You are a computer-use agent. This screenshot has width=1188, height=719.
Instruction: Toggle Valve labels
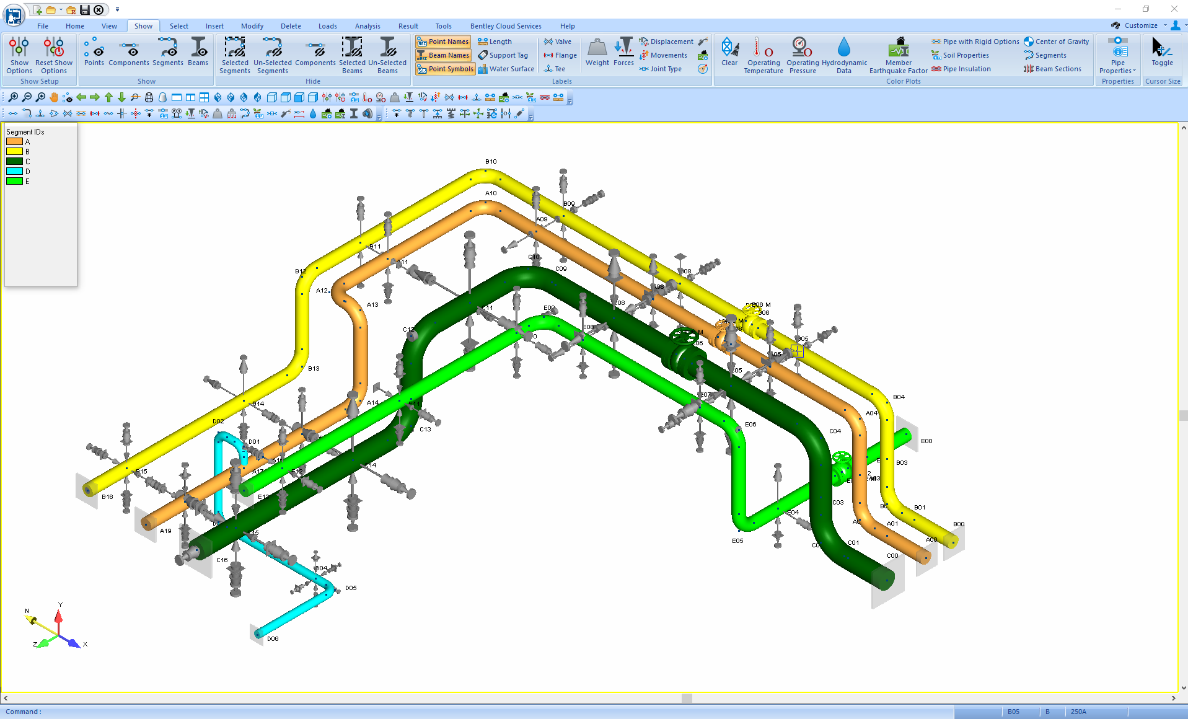(558, 42)
